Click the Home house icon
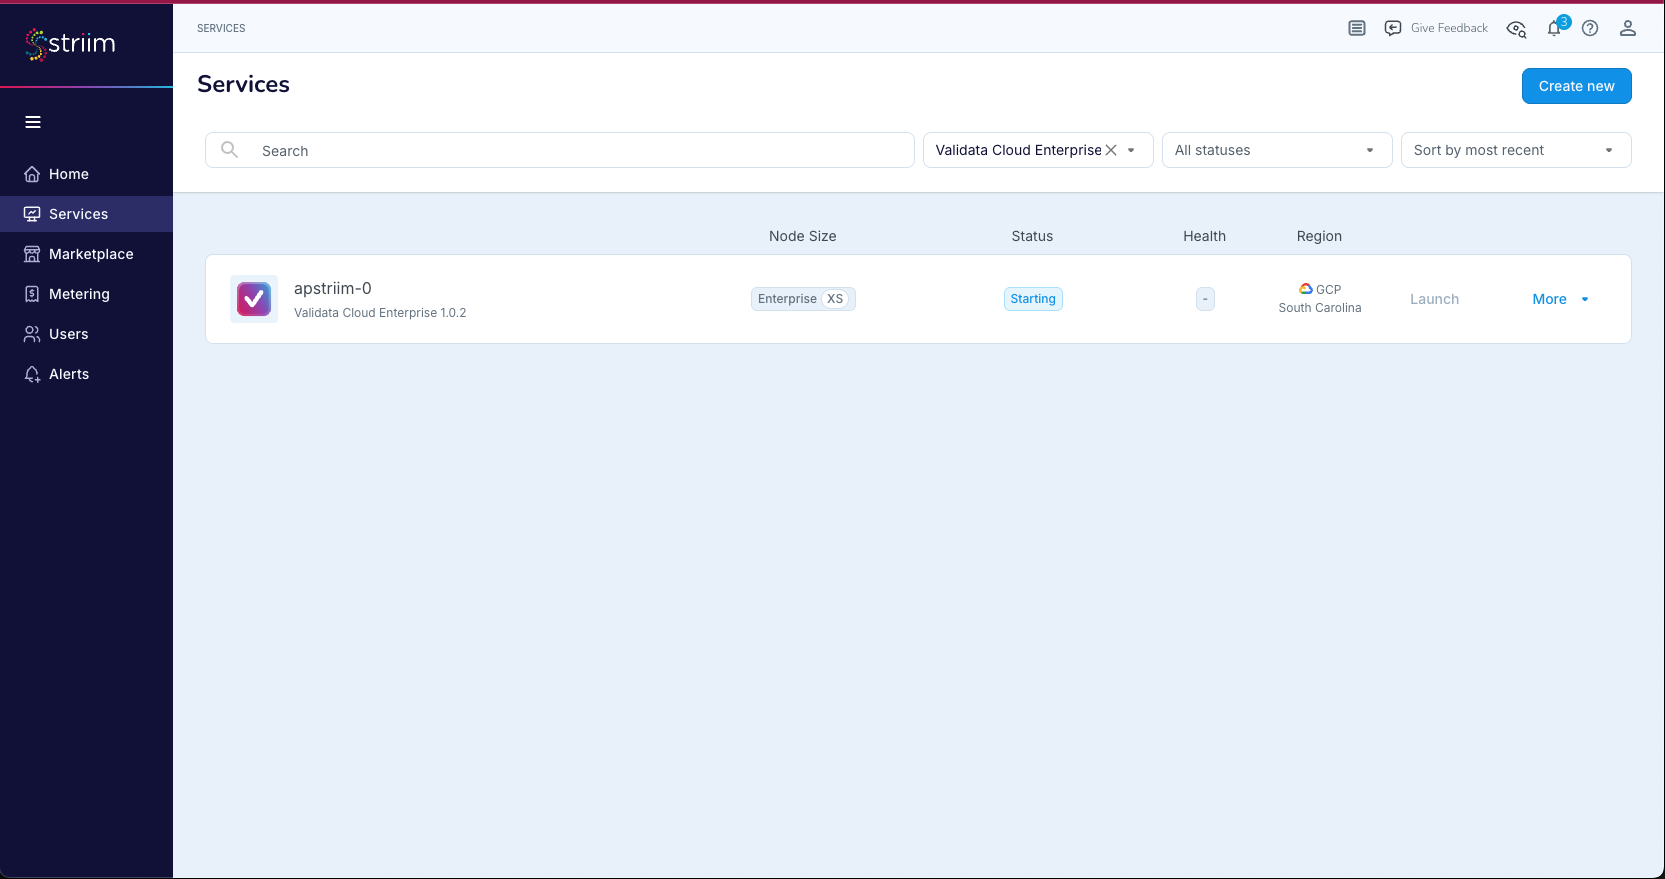The width and height of the screenshot is (1665, 879). (32, 174)
